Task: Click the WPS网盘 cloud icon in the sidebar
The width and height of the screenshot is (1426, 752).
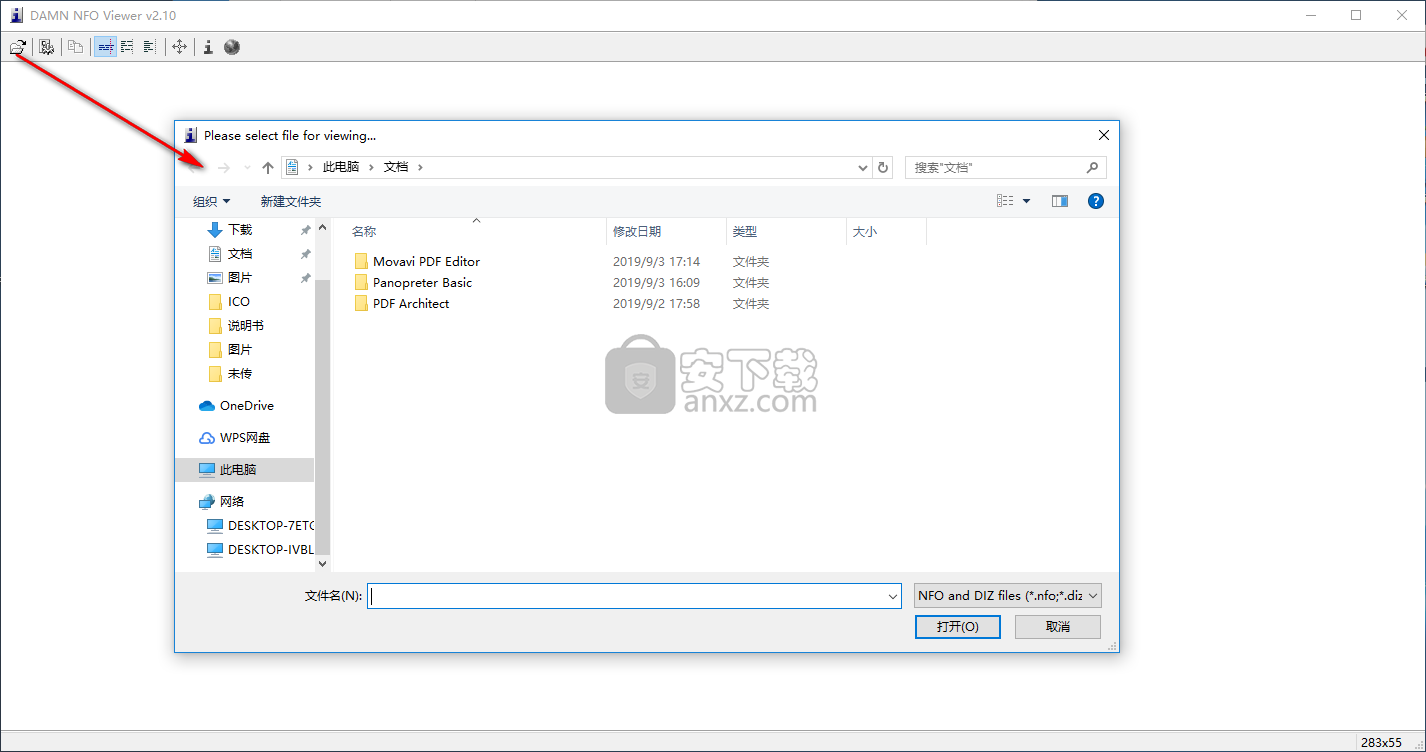Action: click(207, 438)
